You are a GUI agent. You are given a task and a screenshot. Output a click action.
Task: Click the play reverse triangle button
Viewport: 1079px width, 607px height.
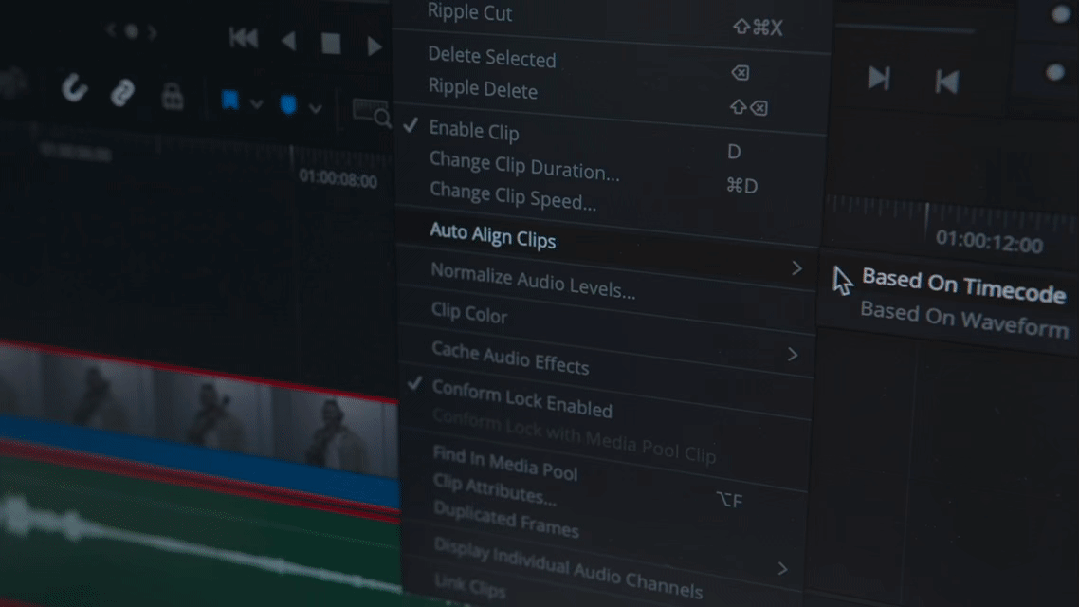tap(289, 41)
